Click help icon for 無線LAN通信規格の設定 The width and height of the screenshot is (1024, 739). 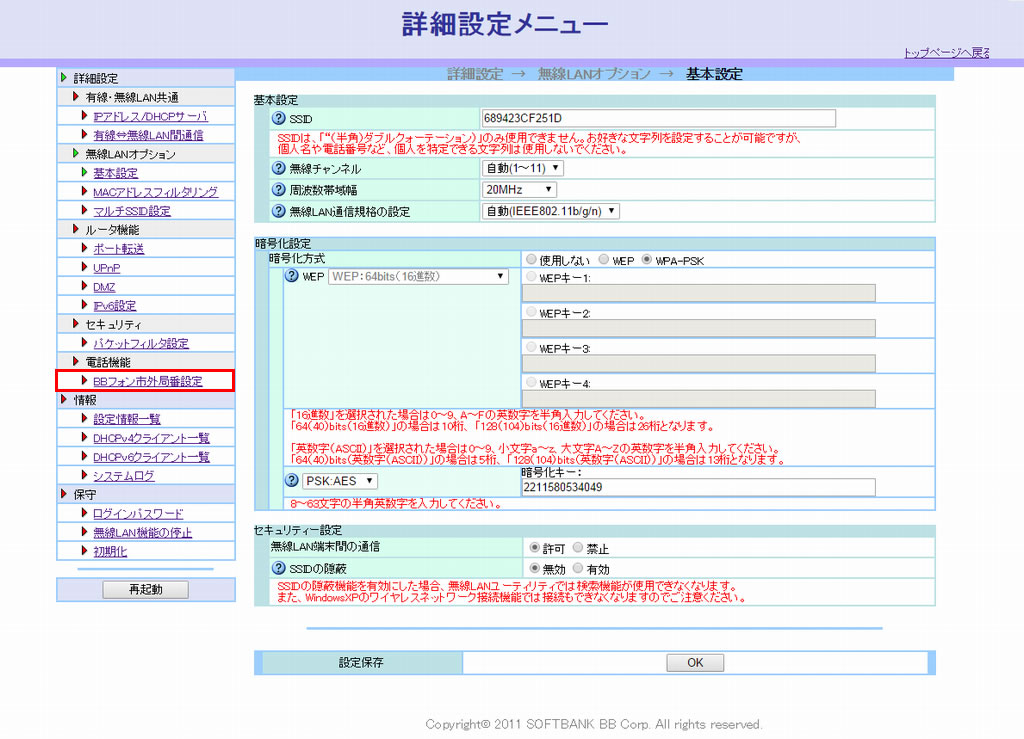279,211
